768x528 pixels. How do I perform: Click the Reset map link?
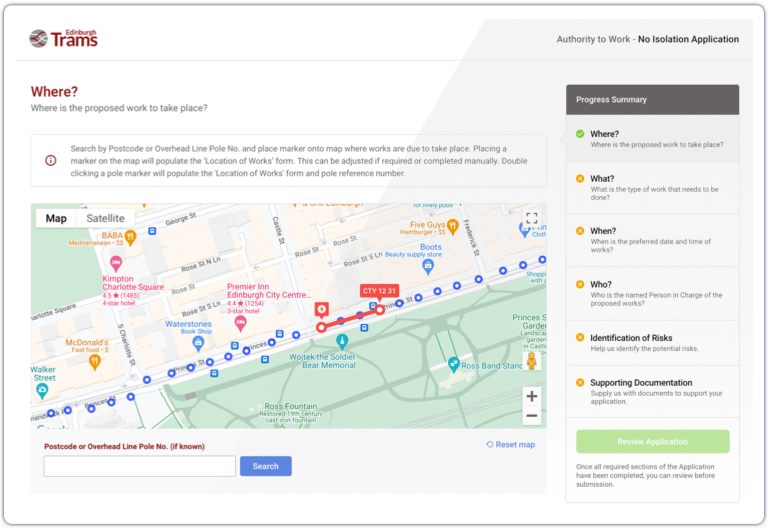510,444
